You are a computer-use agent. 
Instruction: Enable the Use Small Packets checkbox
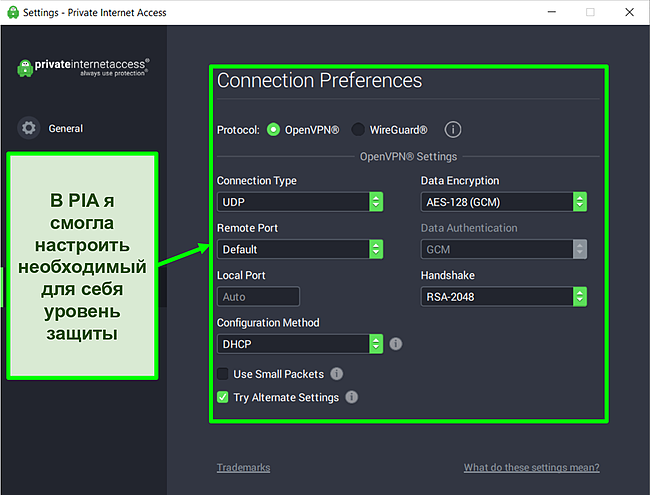pyautogui.click(x=223, y=374)
